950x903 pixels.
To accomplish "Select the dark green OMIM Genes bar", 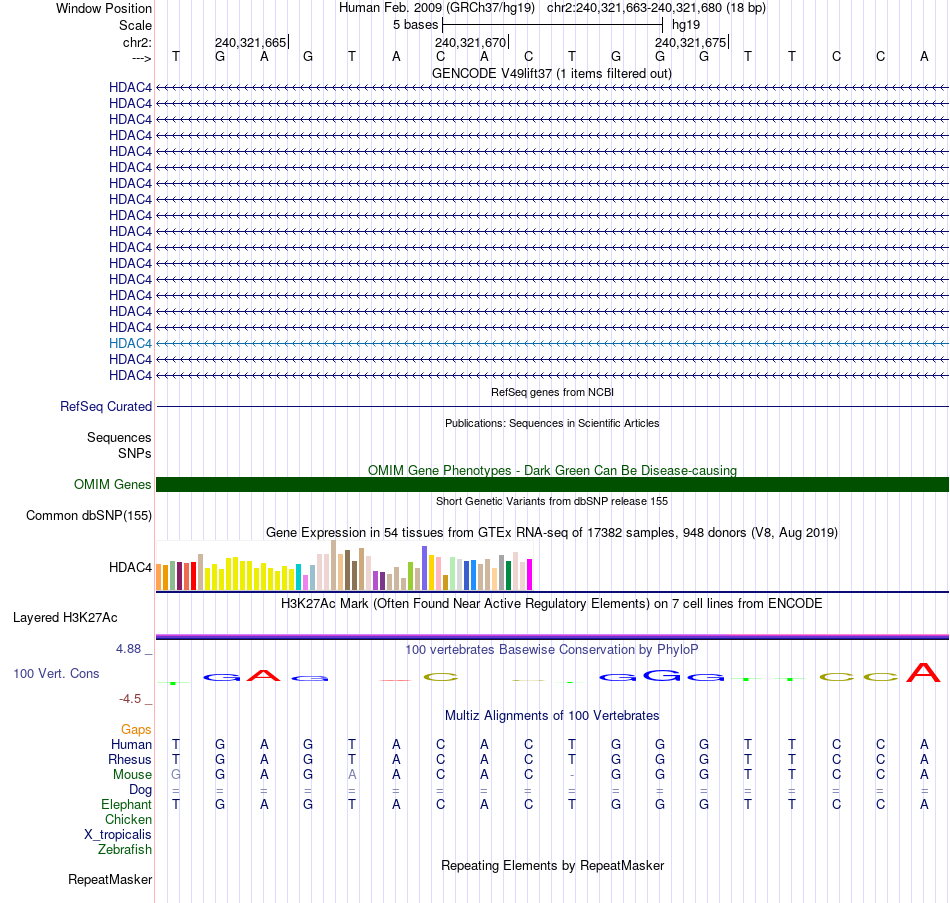I will (552, 484).
